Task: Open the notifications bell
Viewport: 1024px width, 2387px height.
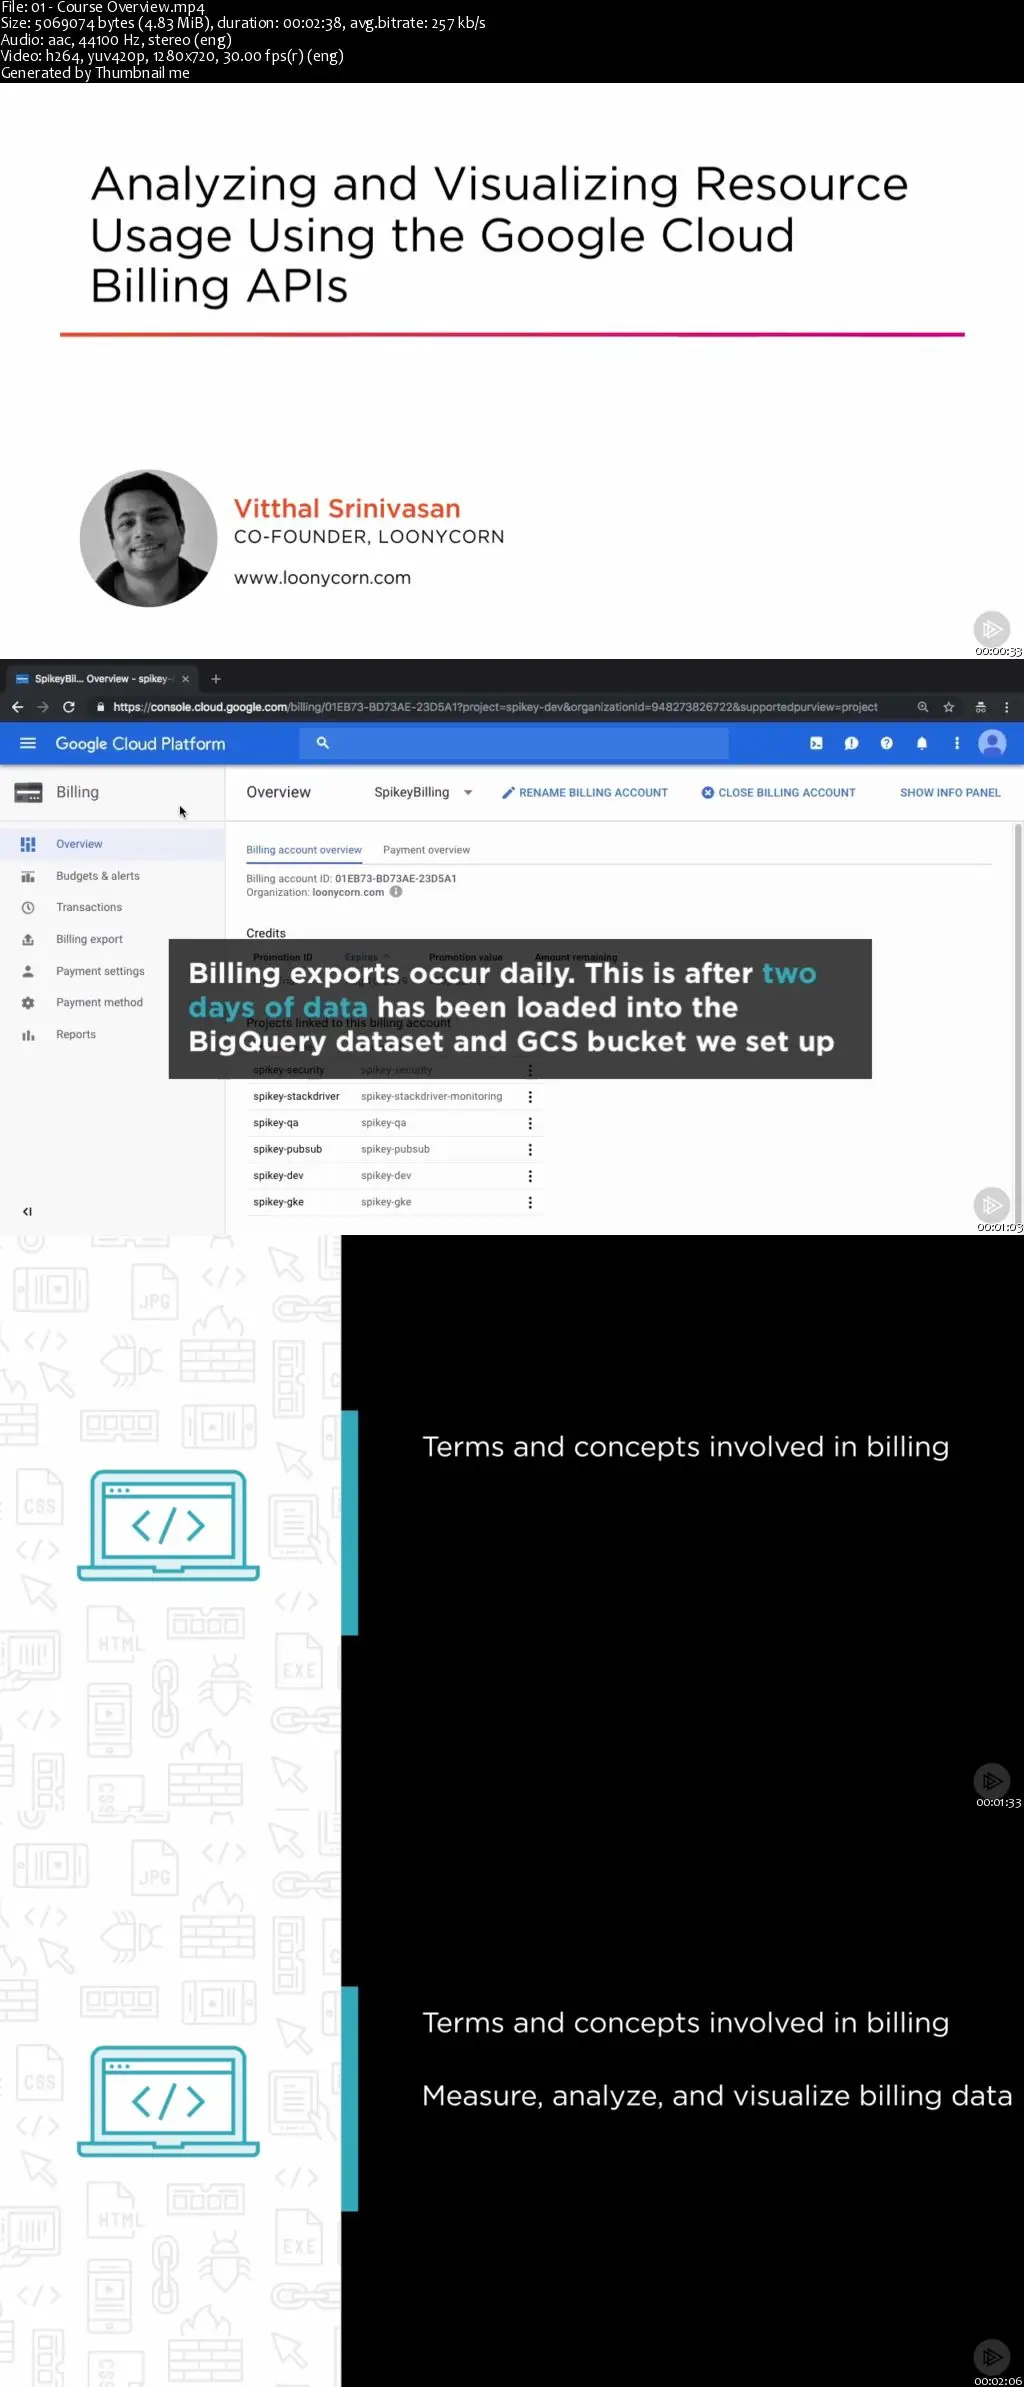Action: tap(922, 743)
